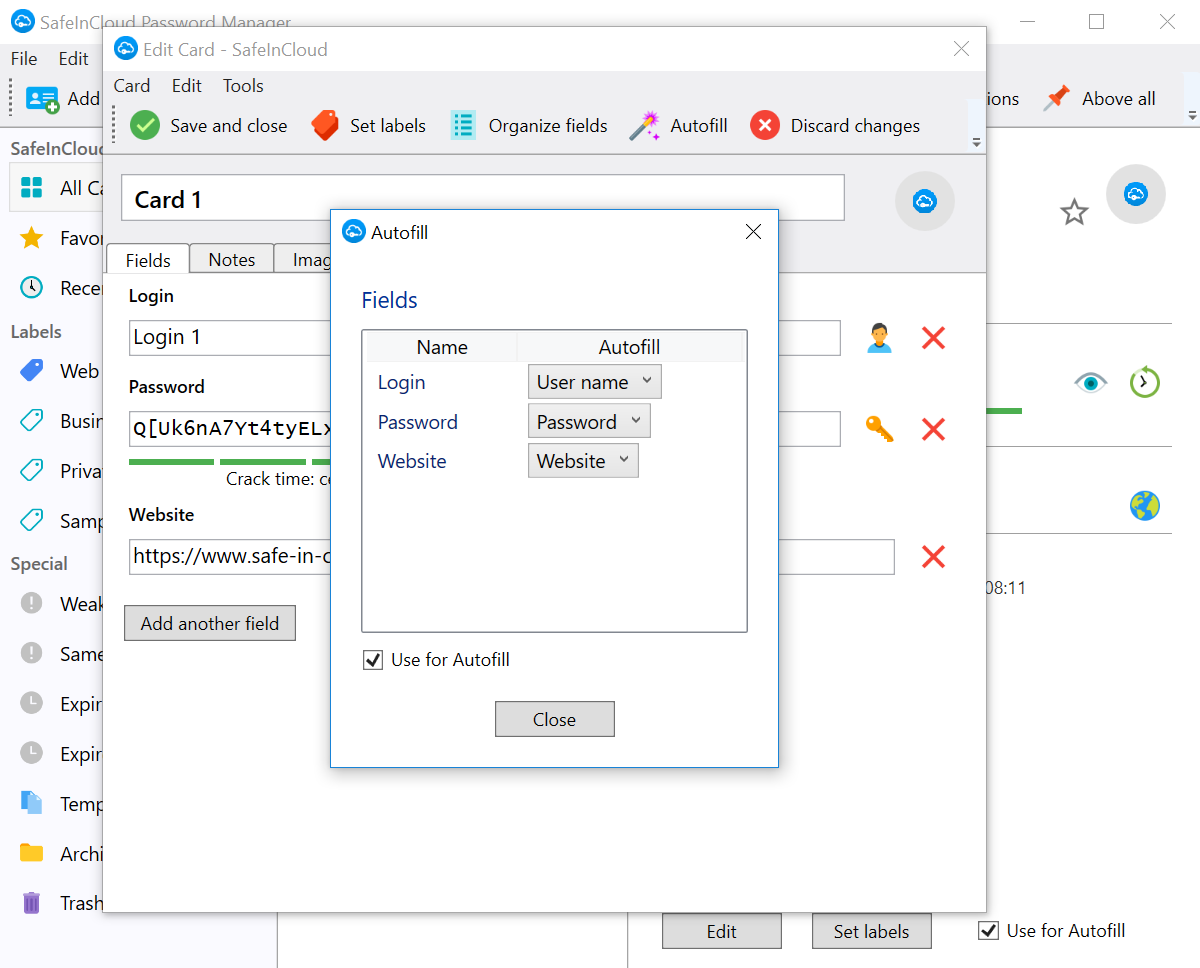This screenshot has width=1200, height=968.
Task: Click the user avatar icon beside Login field
Action: (880, 338)
